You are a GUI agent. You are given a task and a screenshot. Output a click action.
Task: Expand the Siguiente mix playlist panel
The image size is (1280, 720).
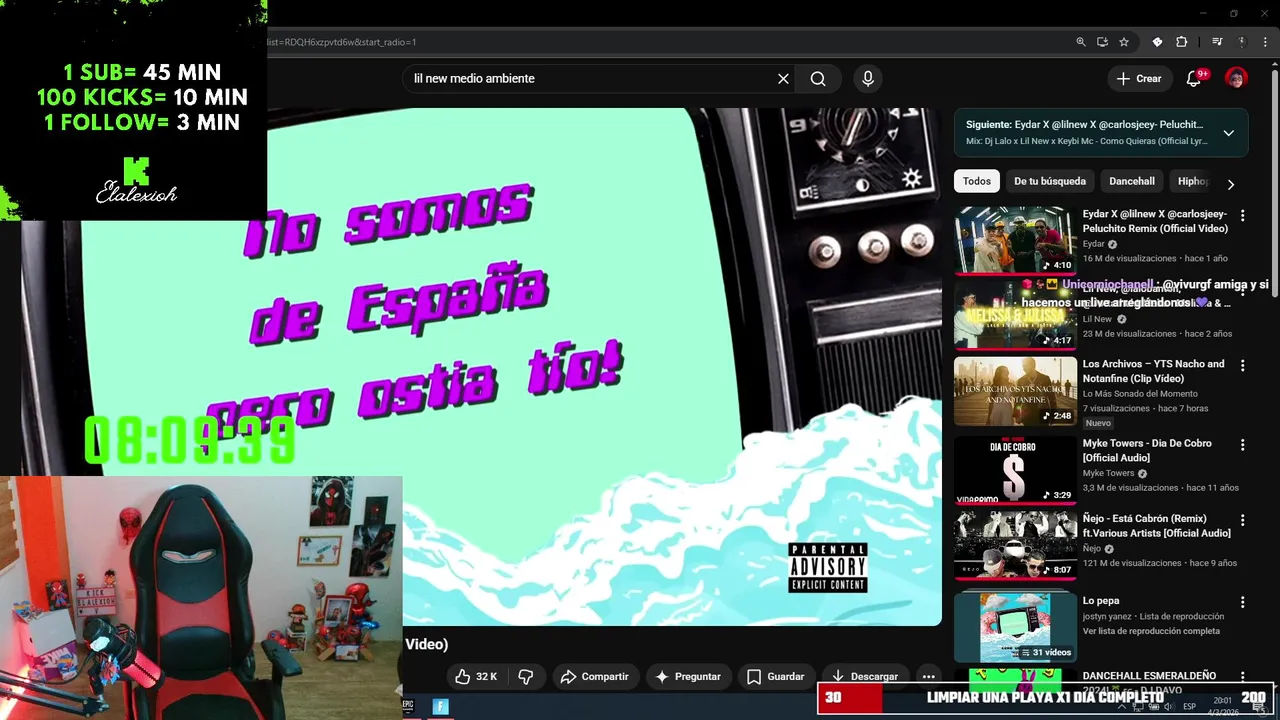pyautogui.click(x=1228, y=133)
